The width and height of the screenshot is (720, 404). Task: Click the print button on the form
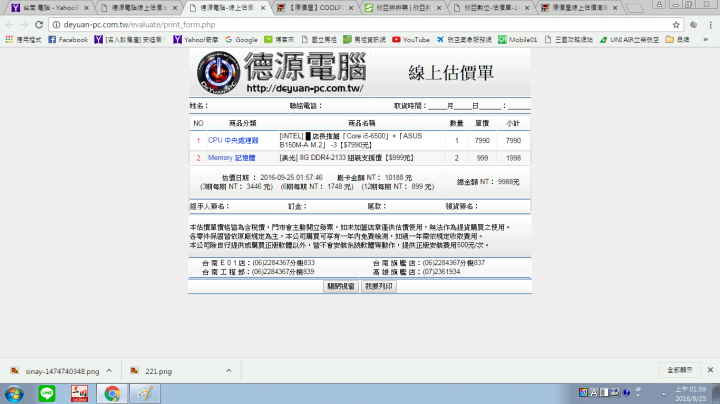pyautogui.click(x=378, y=286)
